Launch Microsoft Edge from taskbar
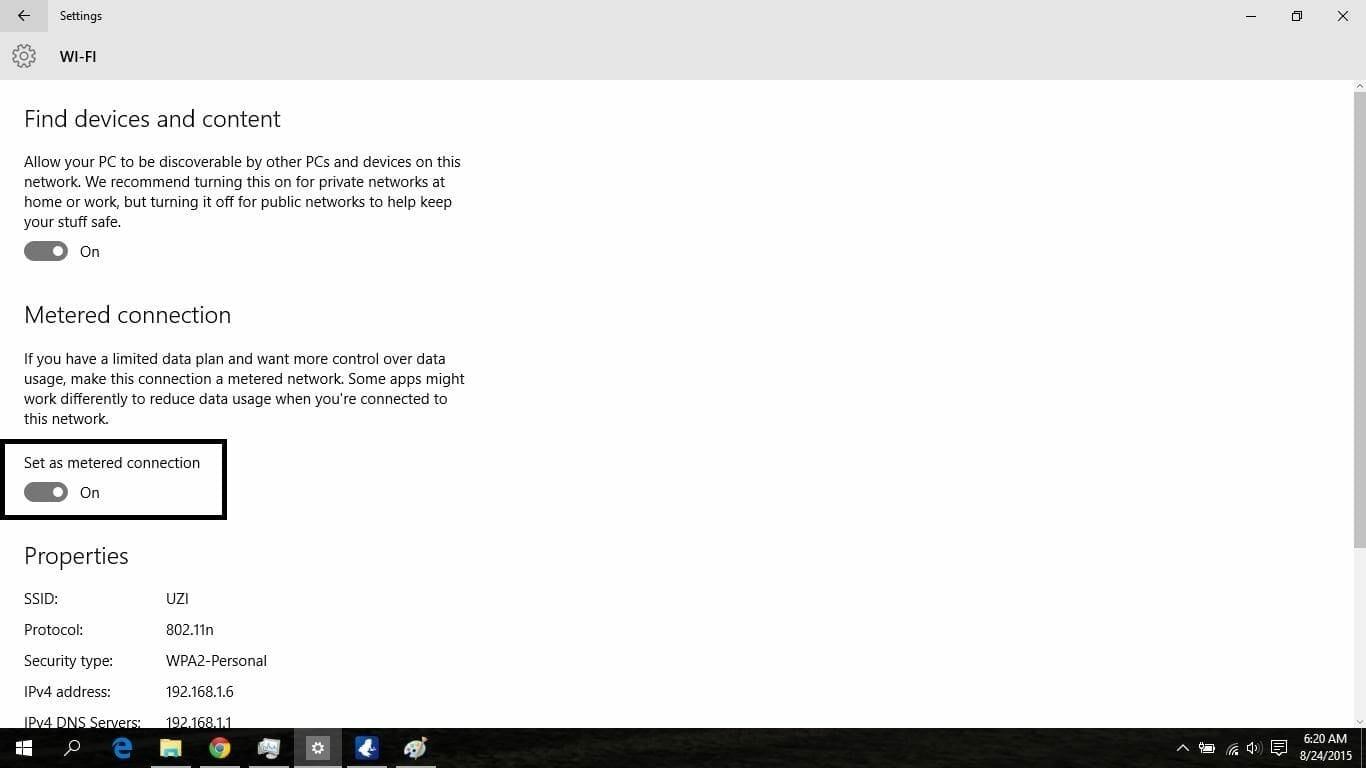1366x768 pixels. pyautogui.click(x=122, y=748)
